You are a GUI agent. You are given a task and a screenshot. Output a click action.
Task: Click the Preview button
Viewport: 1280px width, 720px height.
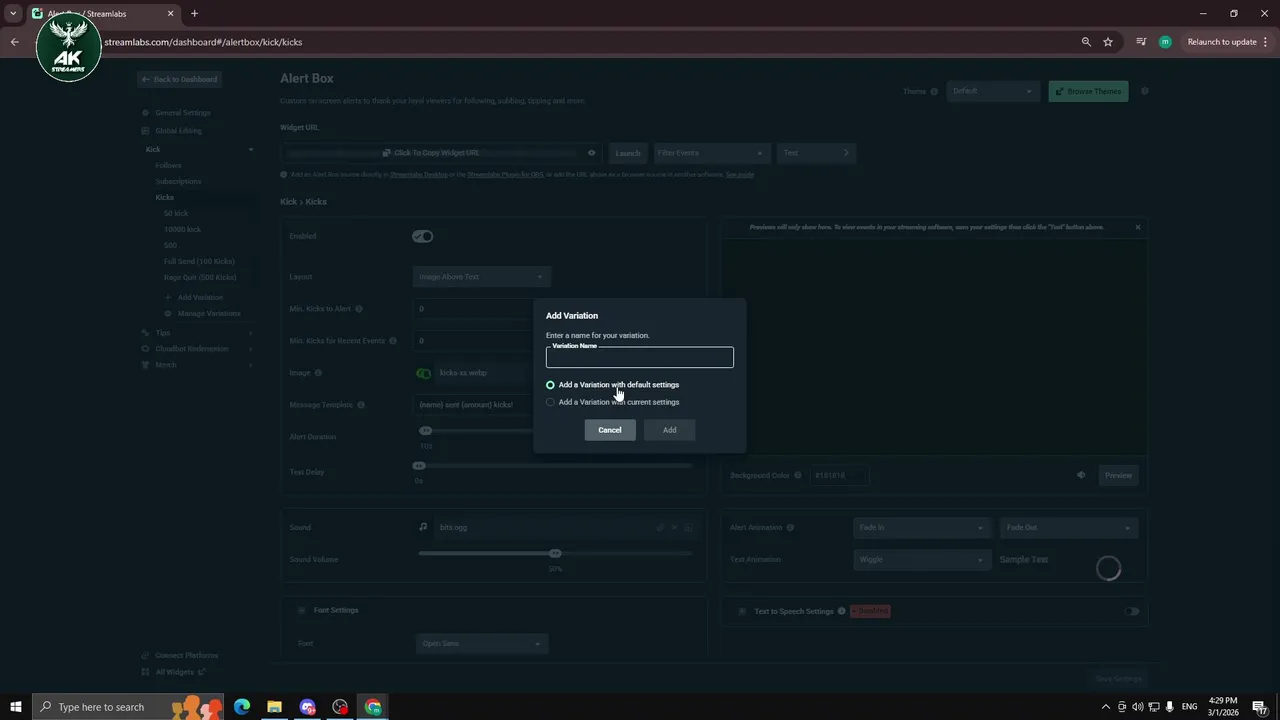click(x=1118, y=475)
